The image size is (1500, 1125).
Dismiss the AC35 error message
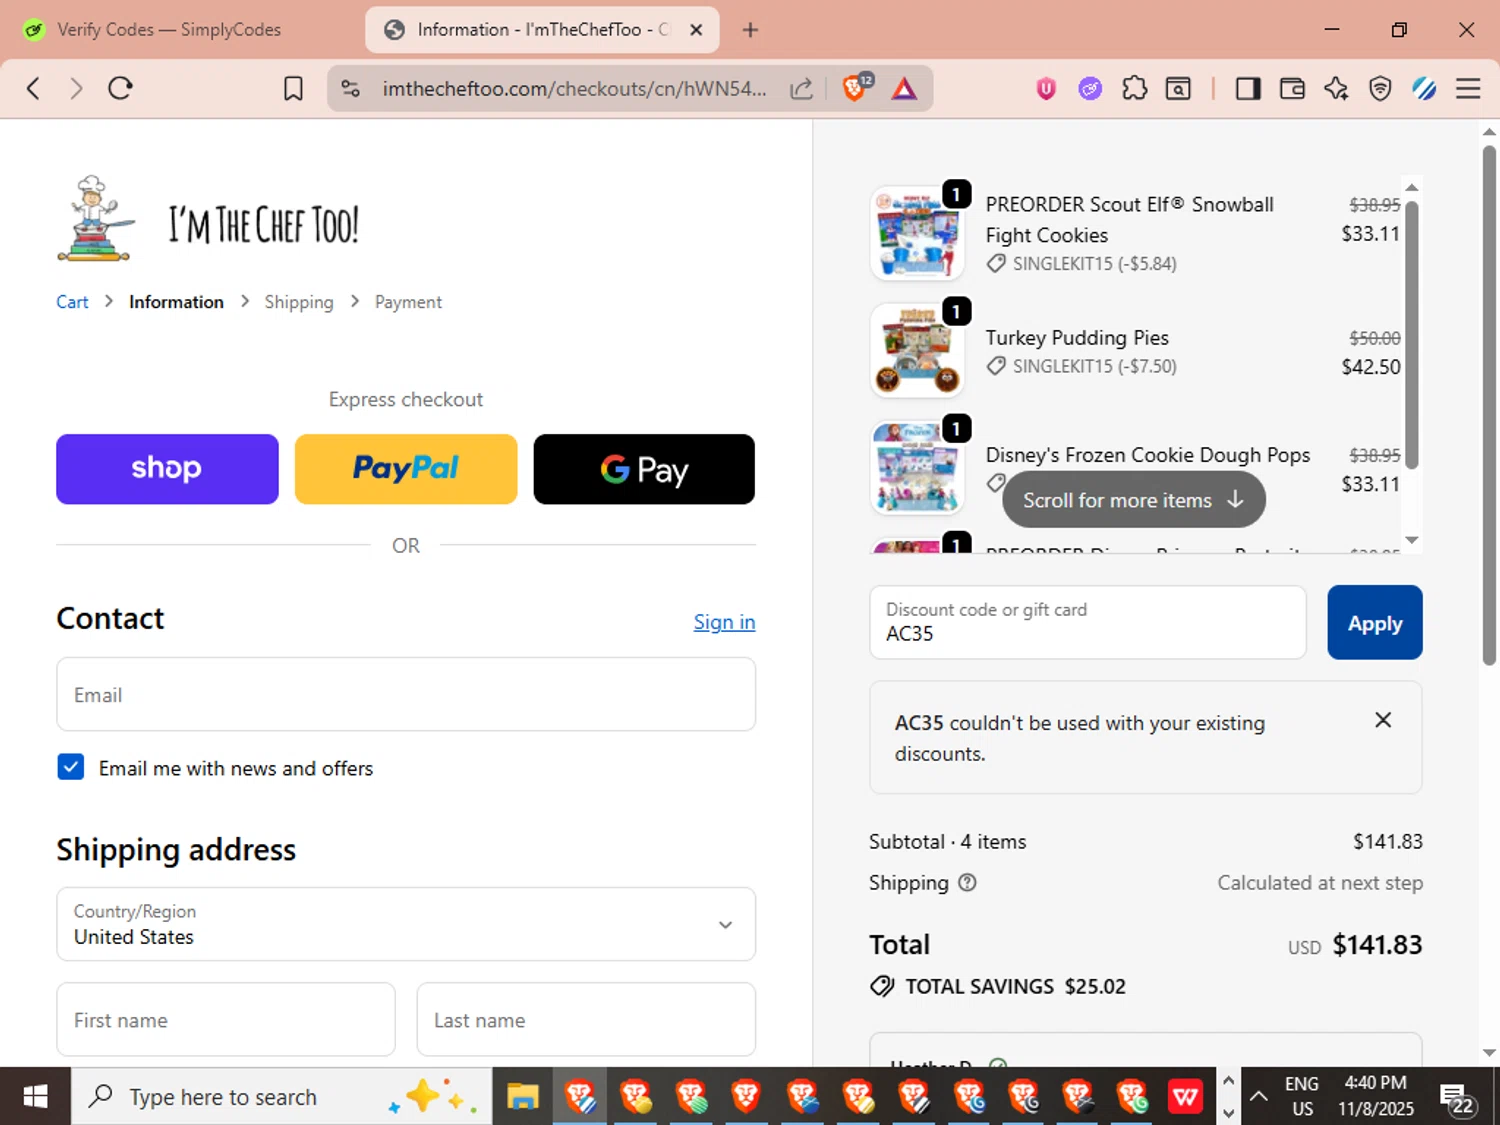(x=1383, y=720)
